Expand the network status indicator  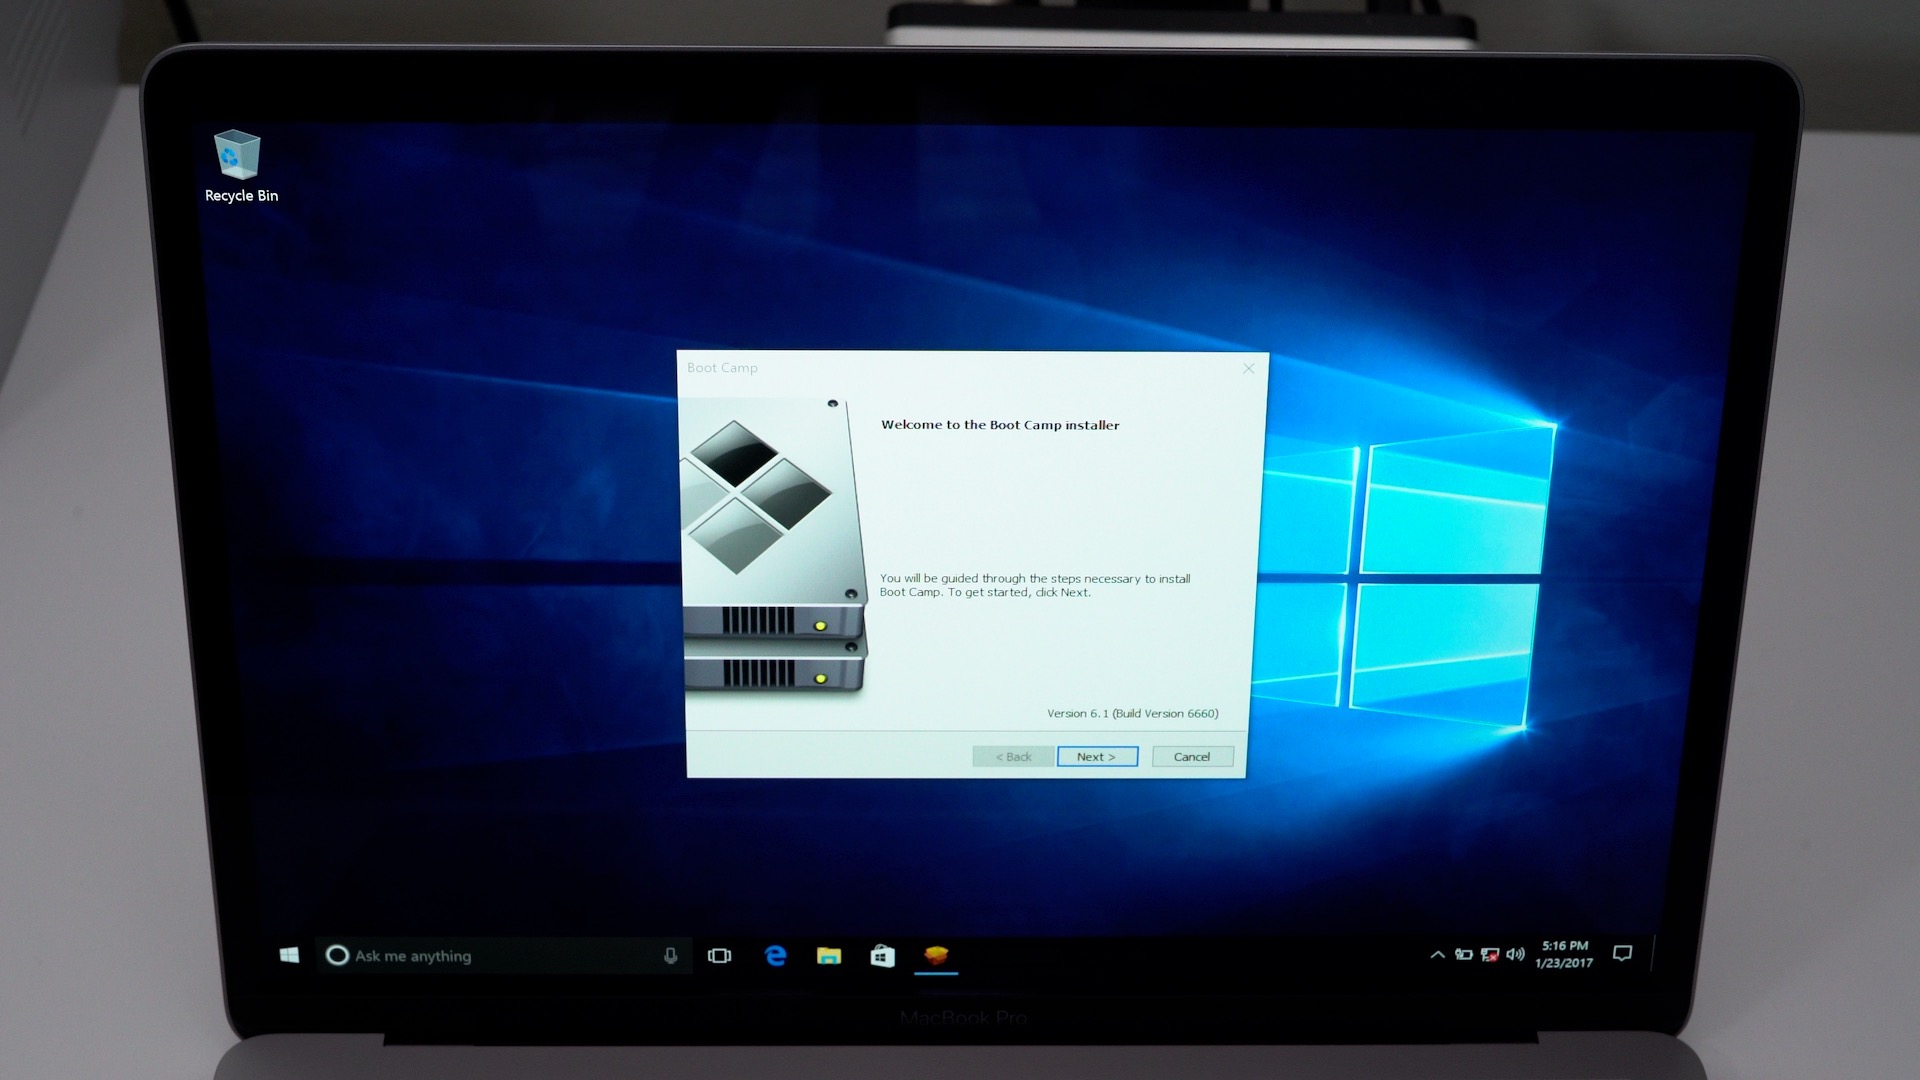[1486, 953]
